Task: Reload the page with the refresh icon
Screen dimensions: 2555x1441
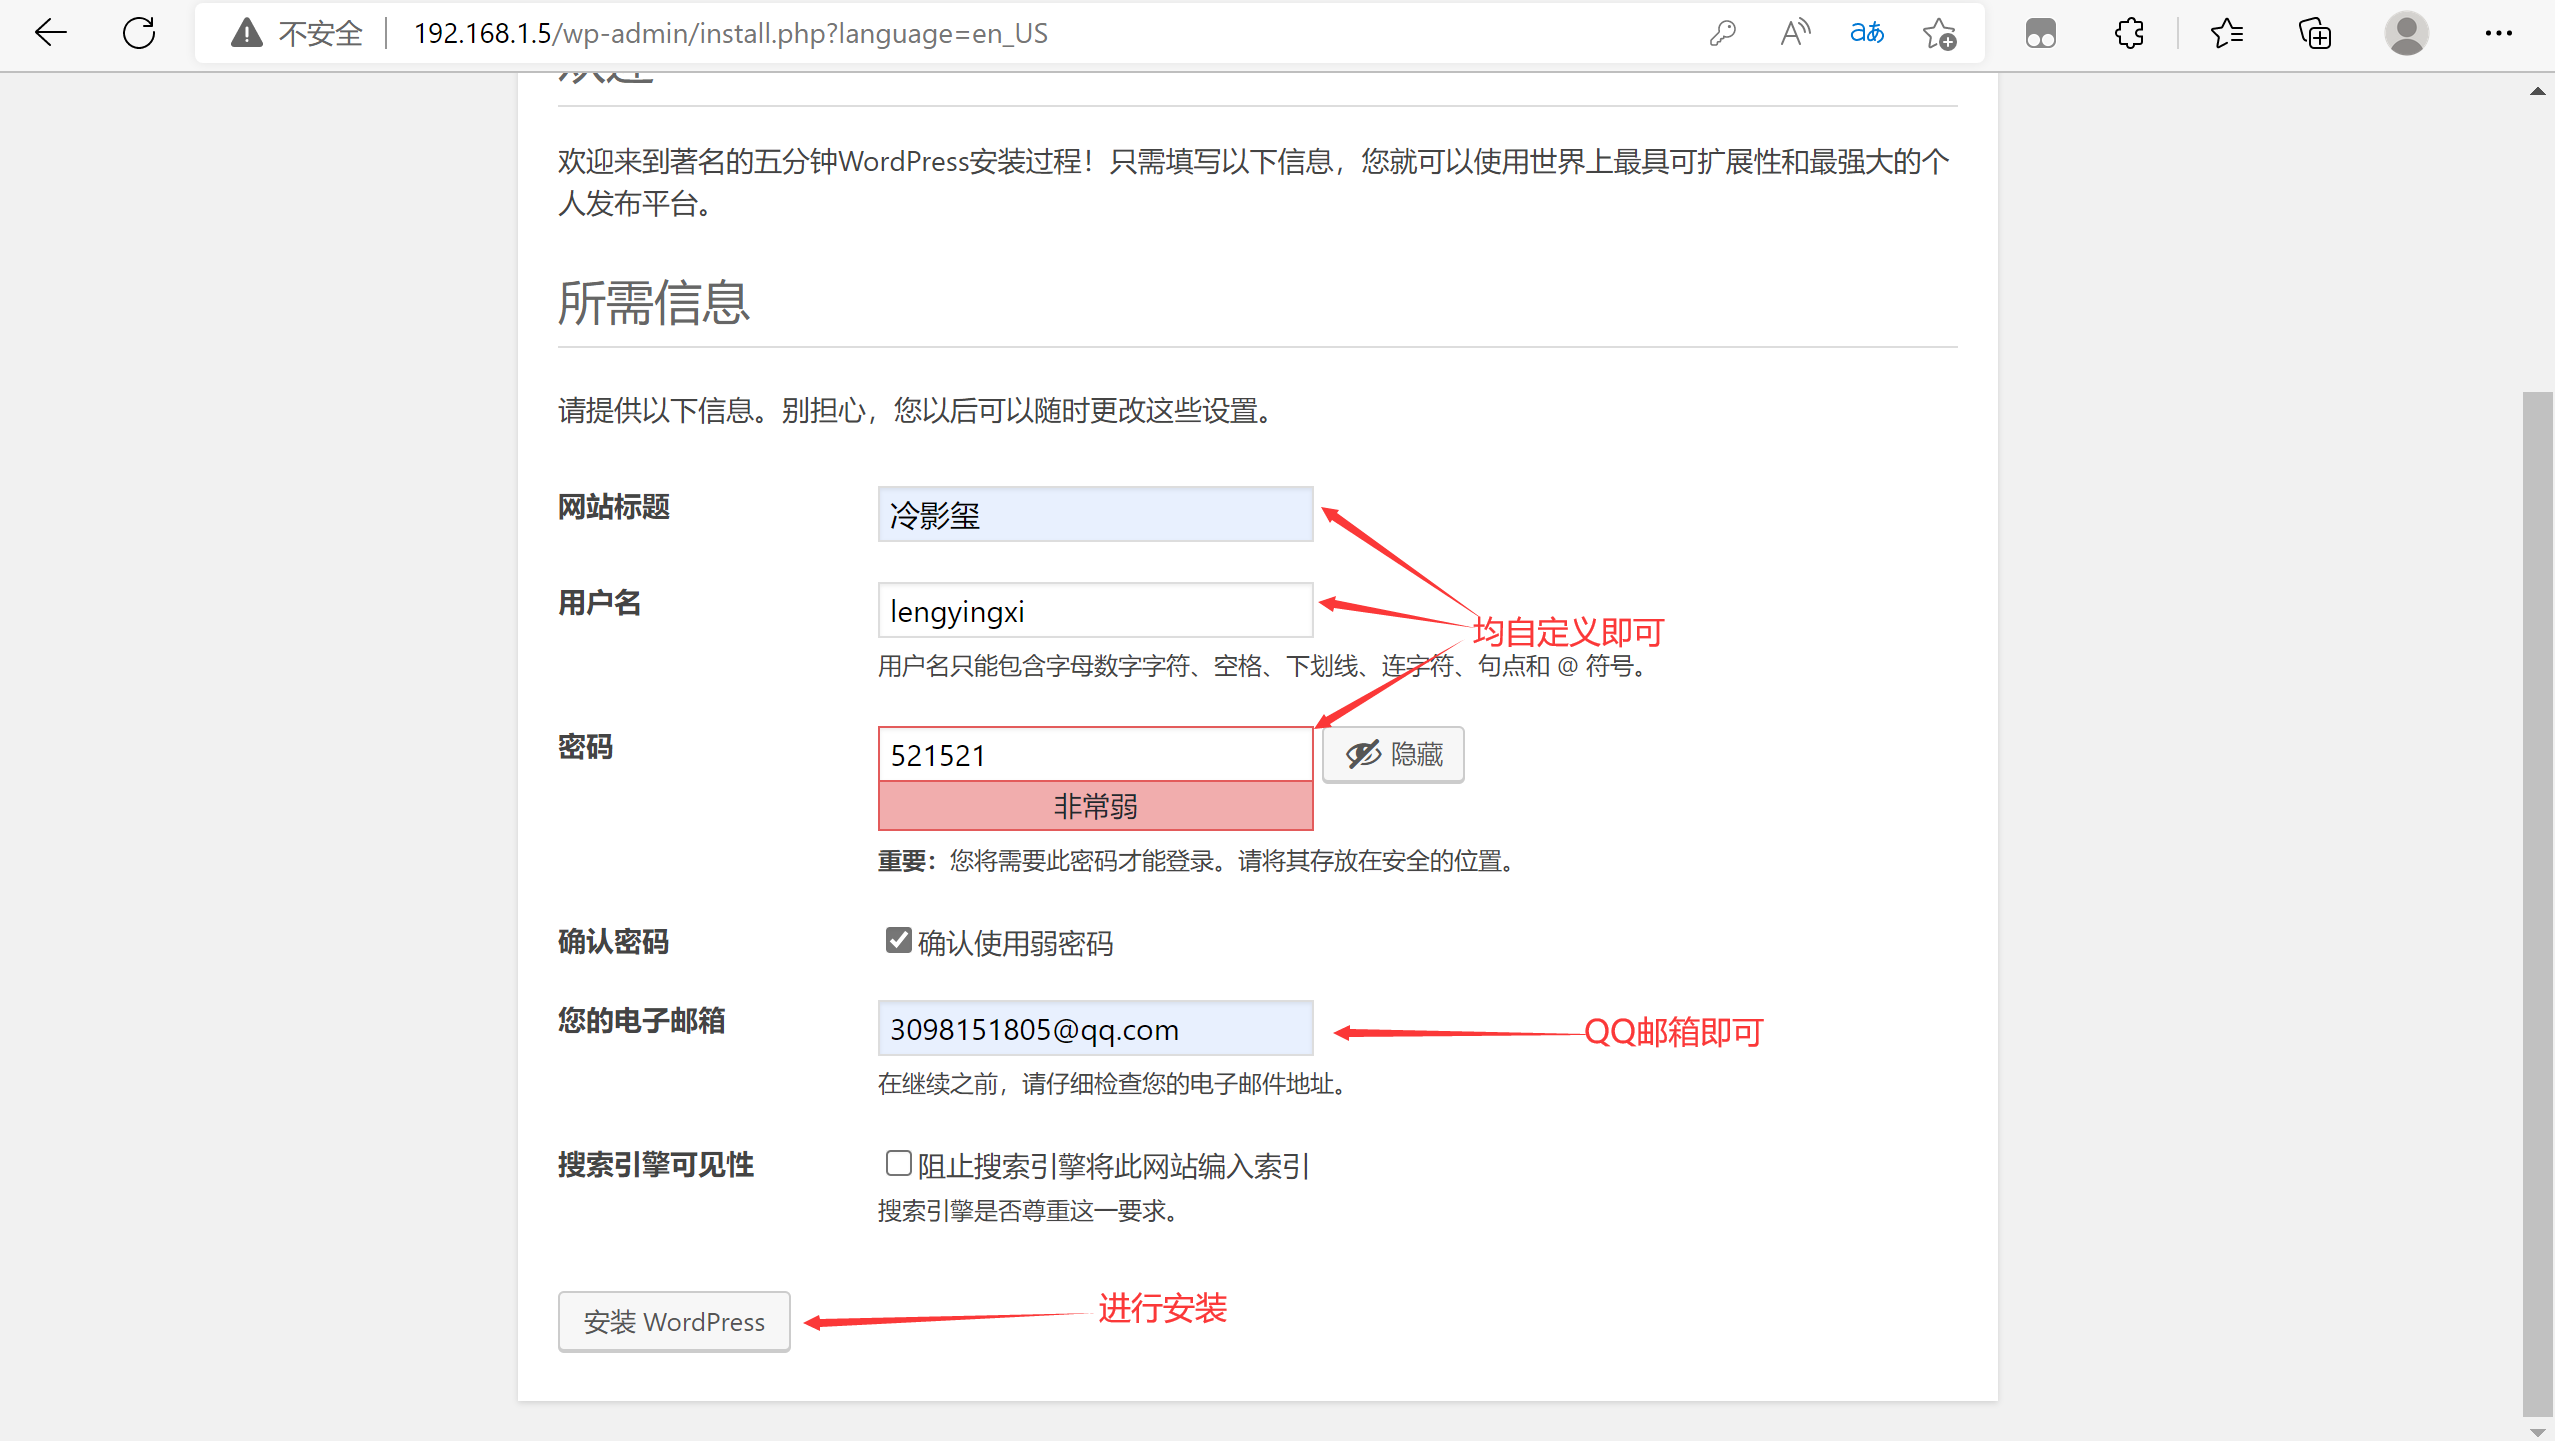Action: (x=139, y=33)
